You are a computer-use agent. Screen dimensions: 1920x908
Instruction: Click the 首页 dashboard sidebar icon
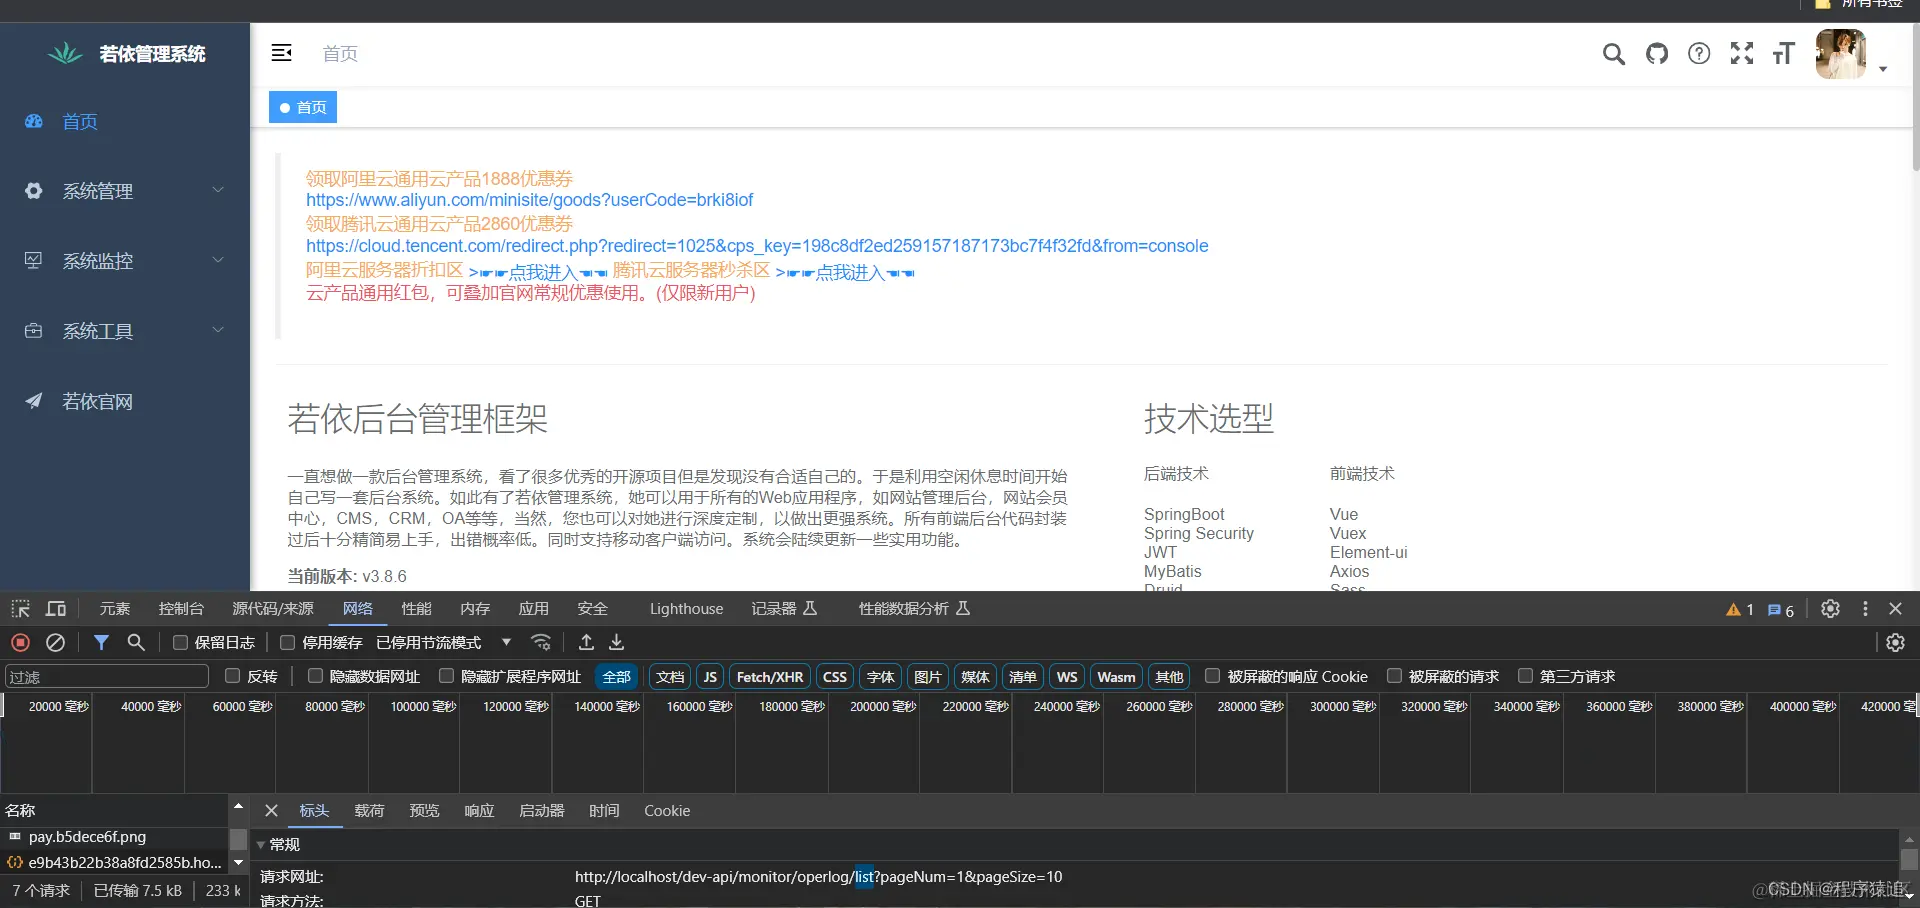click(34, 121)
